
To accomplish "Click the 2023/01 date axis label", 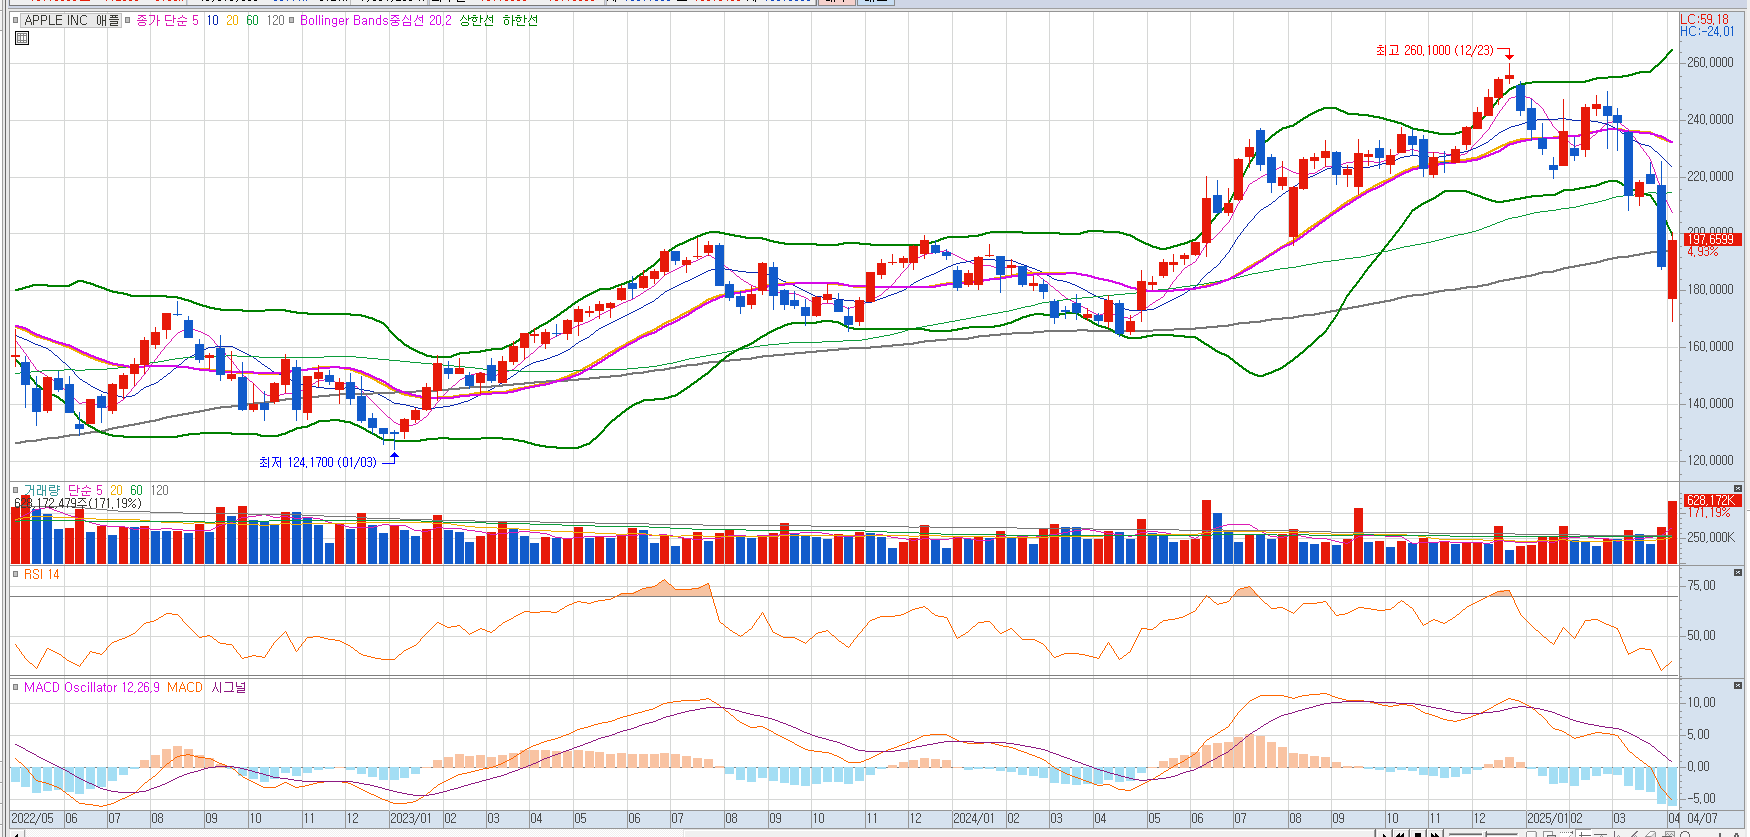I will coord(411,818).
